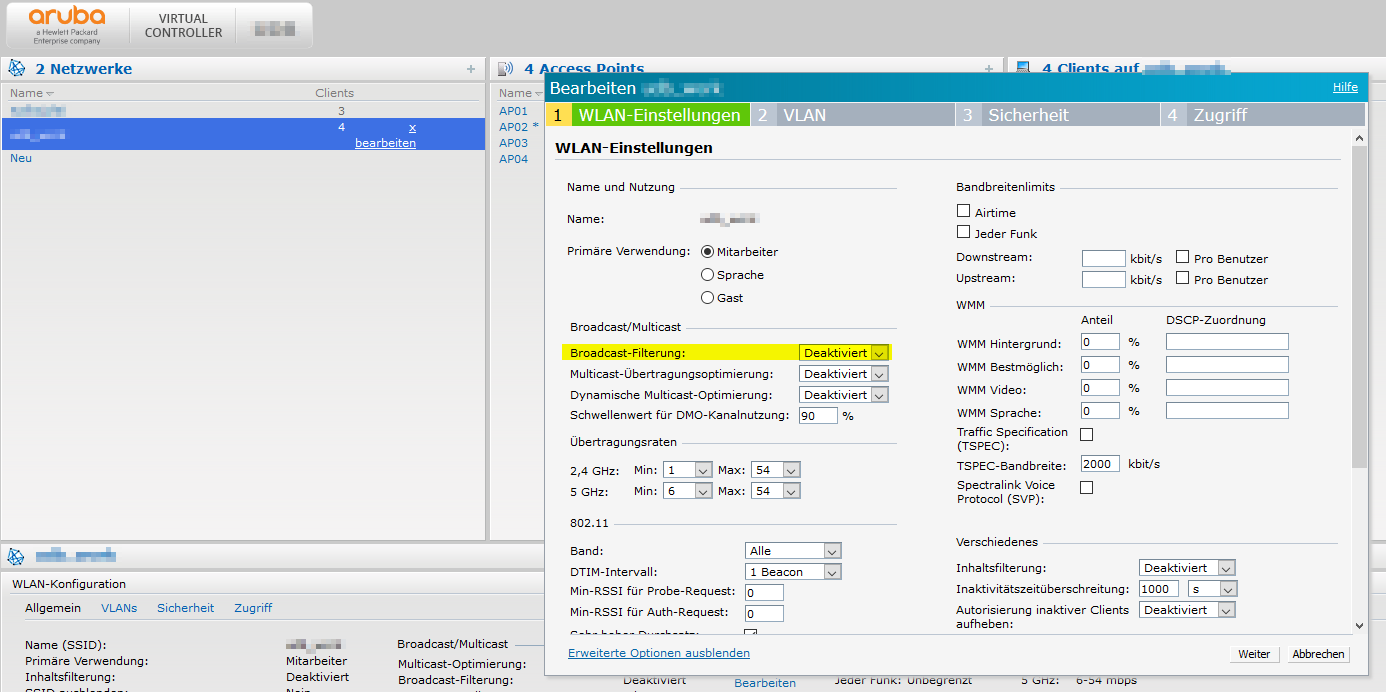Open the Sicherheit wizard step
1386x692 pixels.
coord(1057,115)
